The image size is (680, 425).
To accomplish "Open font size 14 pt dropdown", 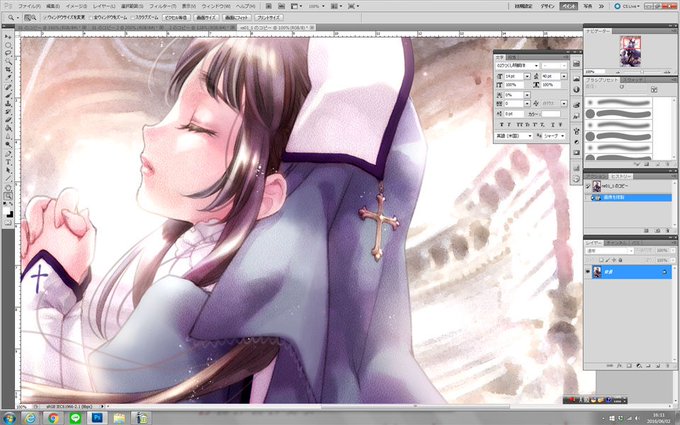I will pyautogui.click(x=527, y=76).
